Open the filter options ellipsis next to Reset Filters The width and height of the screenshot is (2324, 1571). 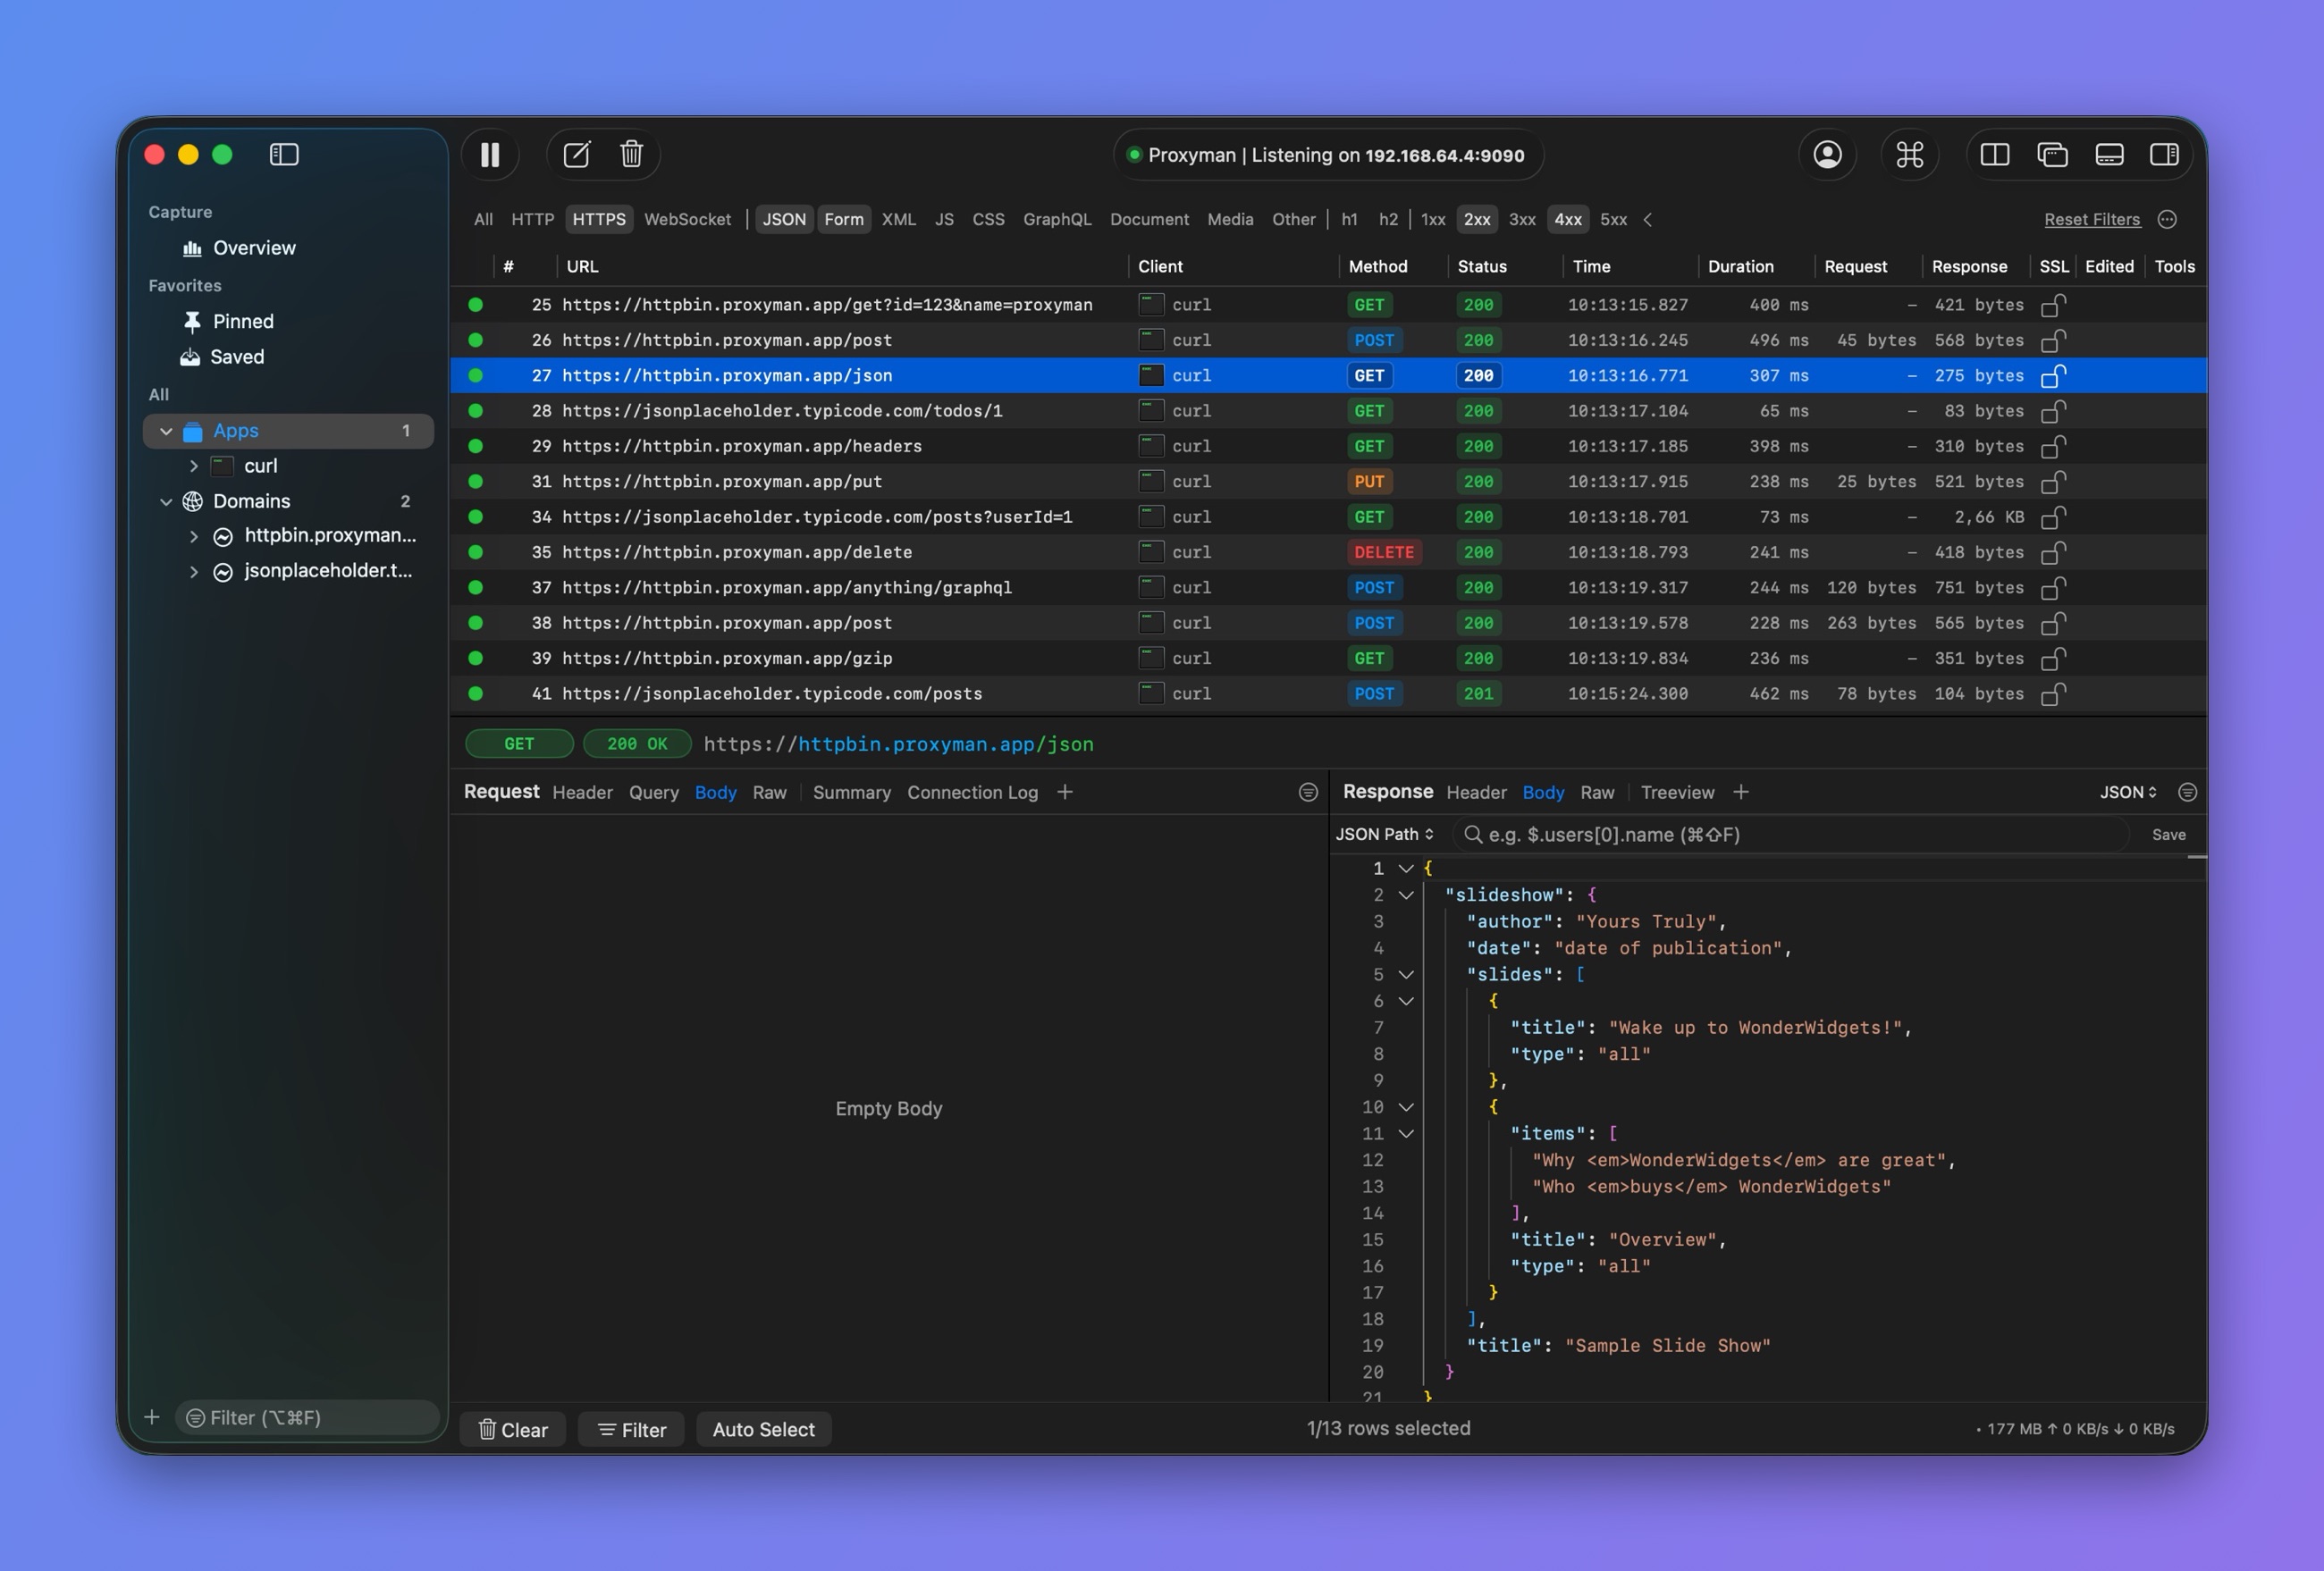[x=2166, y=219]
